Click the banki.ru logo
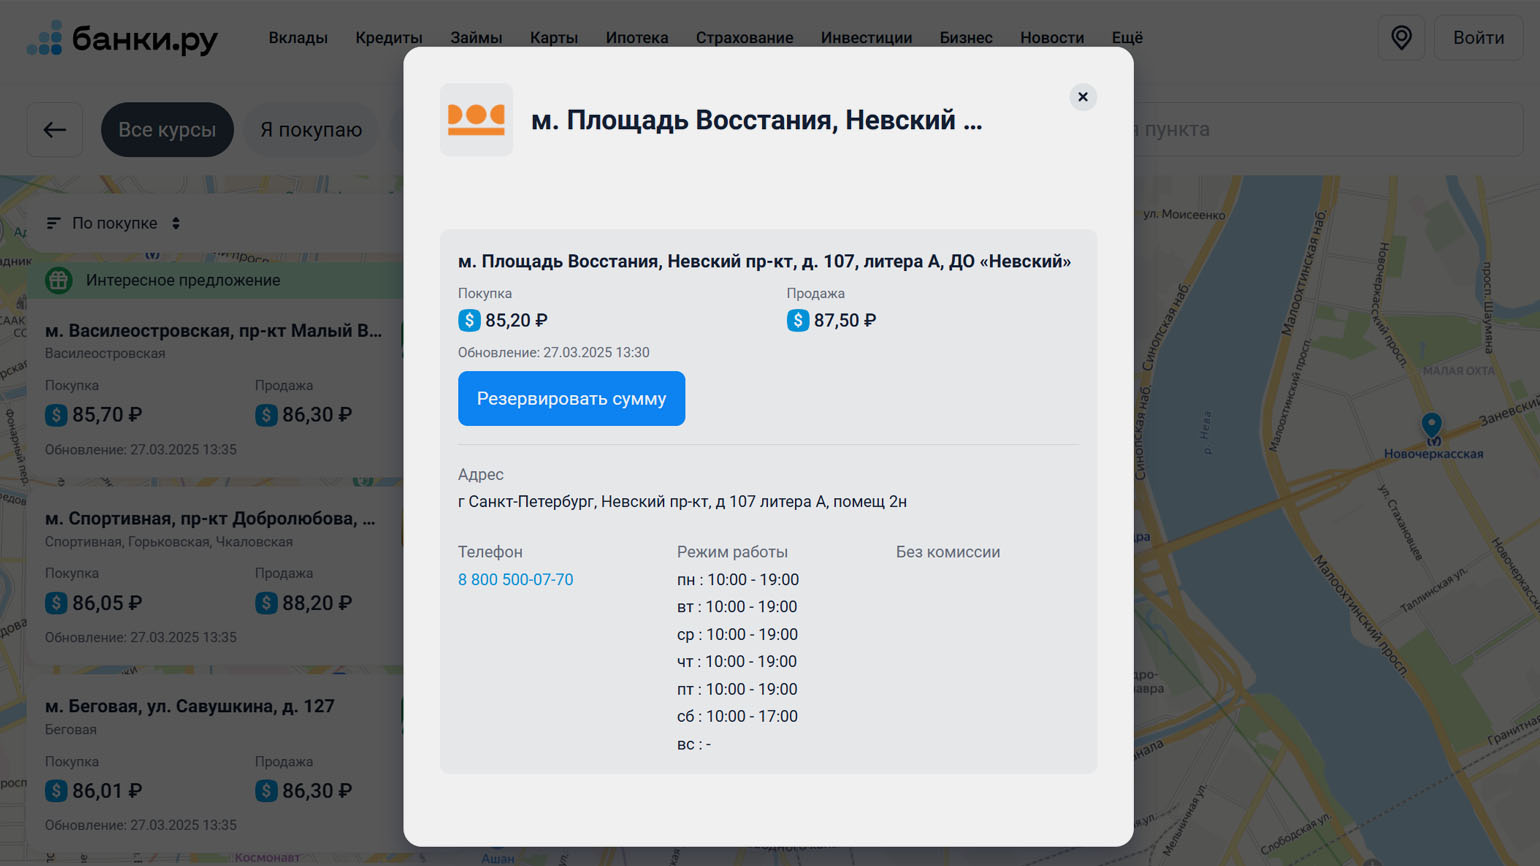The height and width of the screenshot is (866, 1540). click(122, 38)
